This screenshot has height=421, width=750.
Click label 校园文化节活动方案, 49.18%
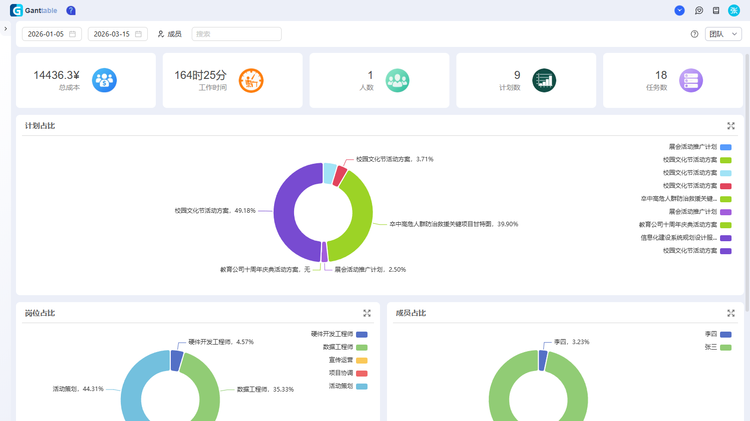tap(215, 210)
